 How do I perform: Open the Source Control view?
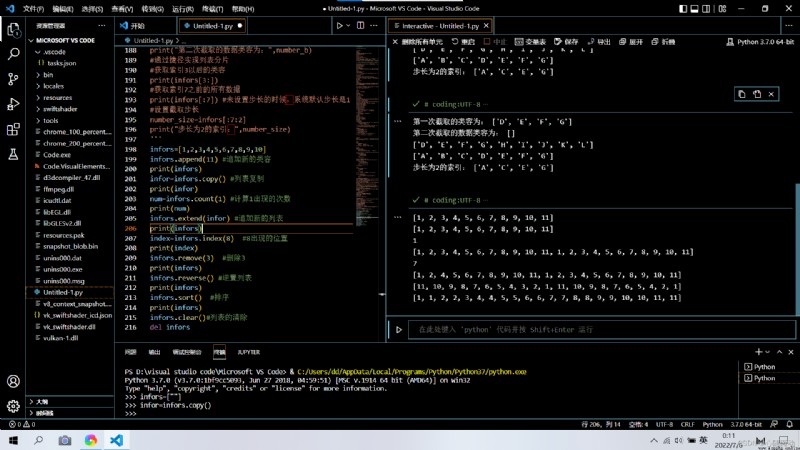[14, 79]
